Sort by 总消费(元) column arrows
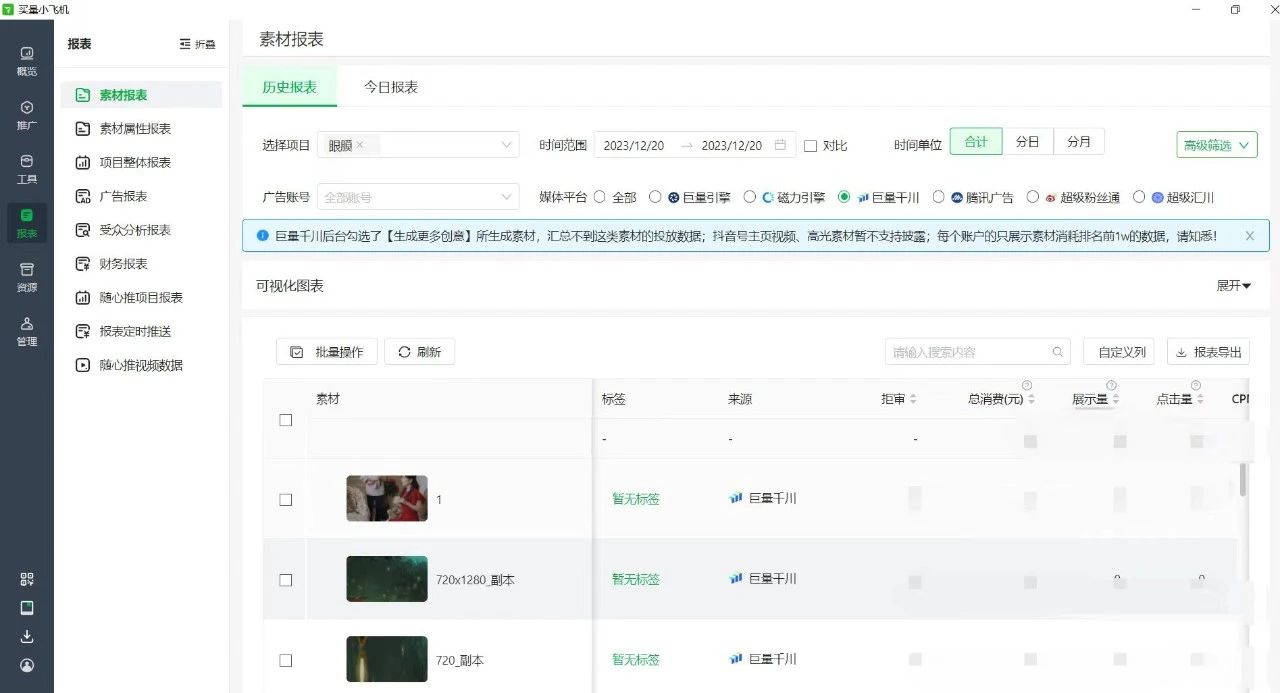Screen dimensions: 1280x693 click(1031, 399)
